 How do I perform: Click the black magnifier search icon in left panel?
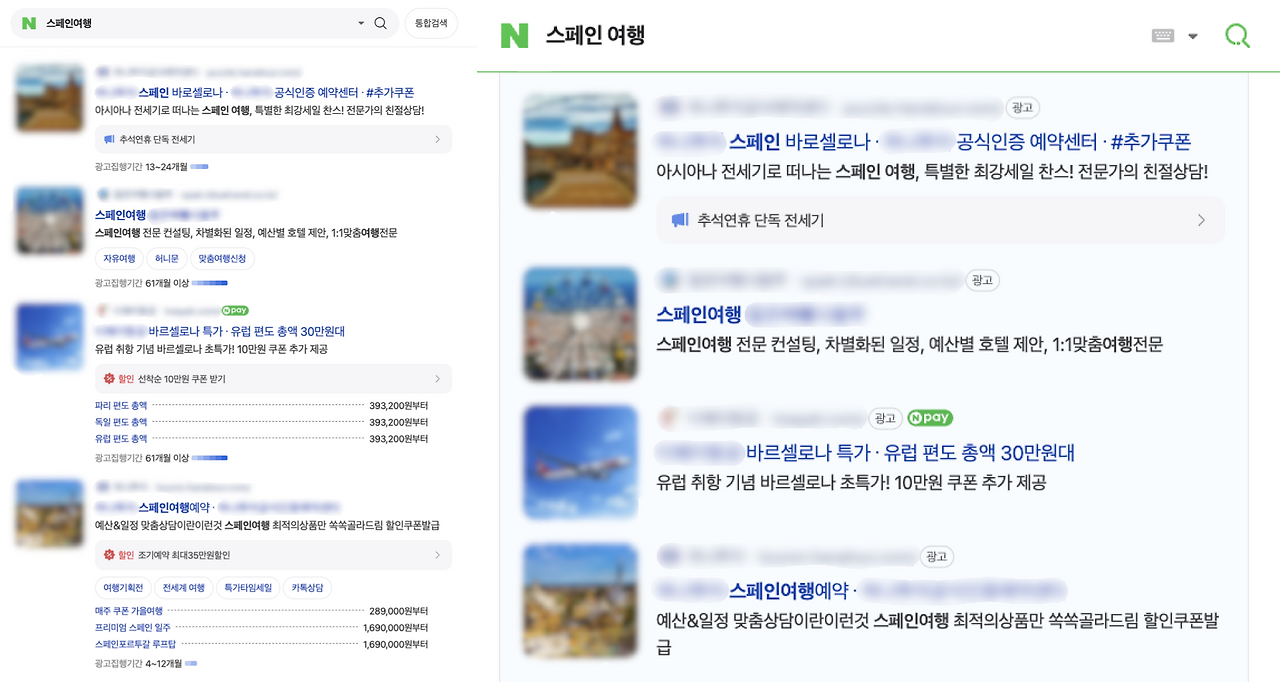click(380, 23)
